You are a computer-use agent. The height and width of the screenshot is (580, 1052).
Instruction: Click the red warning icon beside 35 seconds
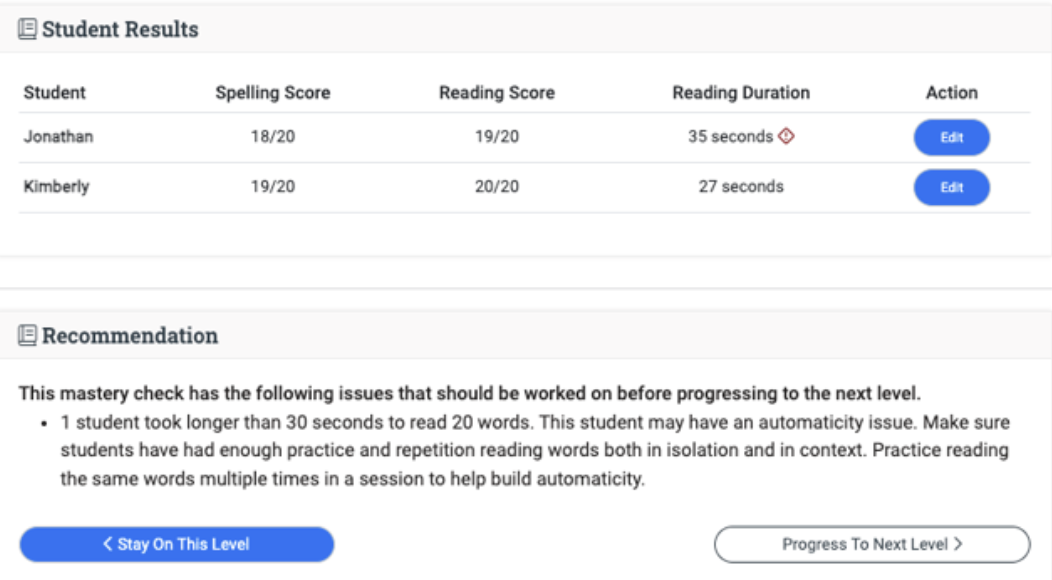pyautogui.click(x=786, y=136)
